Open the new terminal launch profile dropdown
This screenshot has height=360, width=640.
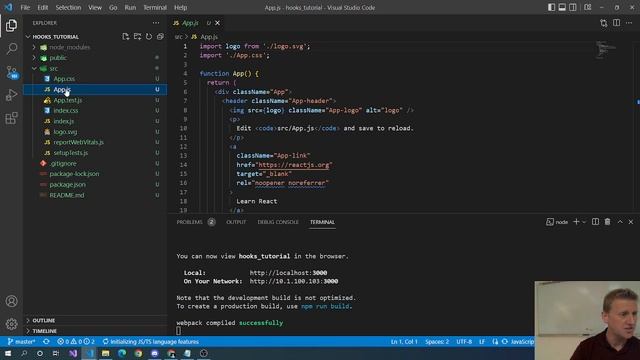[584, 222]
